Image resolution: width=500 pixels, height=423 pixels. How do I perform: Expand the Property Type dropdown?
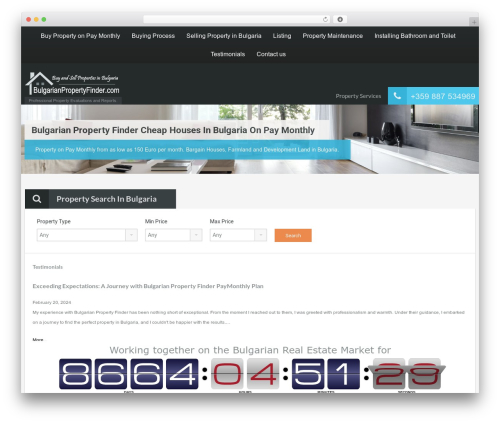point(87,235)
